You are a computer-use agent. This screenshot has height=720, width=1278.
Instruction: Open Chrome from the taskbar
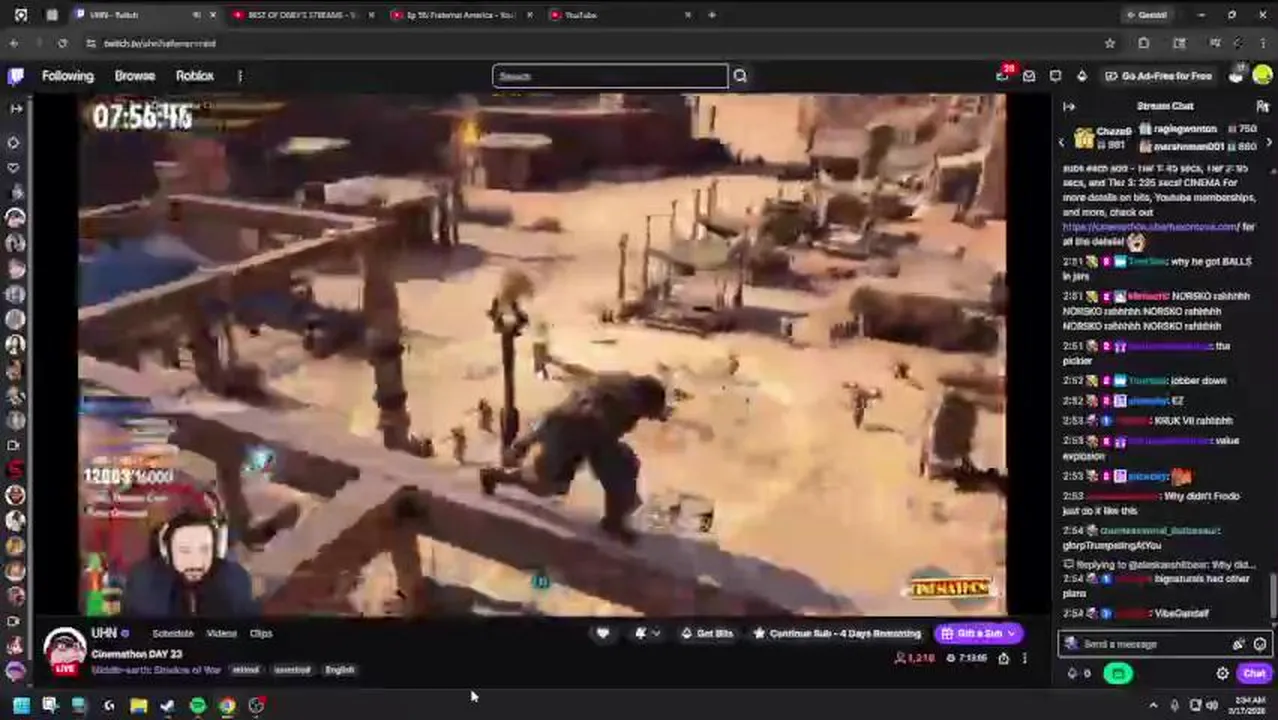tap(227, 706)
